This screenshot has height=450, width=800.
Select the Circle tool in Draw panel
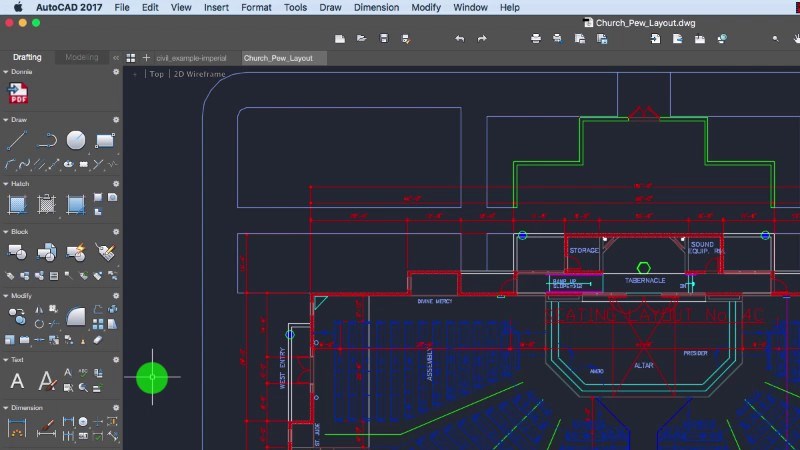[x=76, y=140]
